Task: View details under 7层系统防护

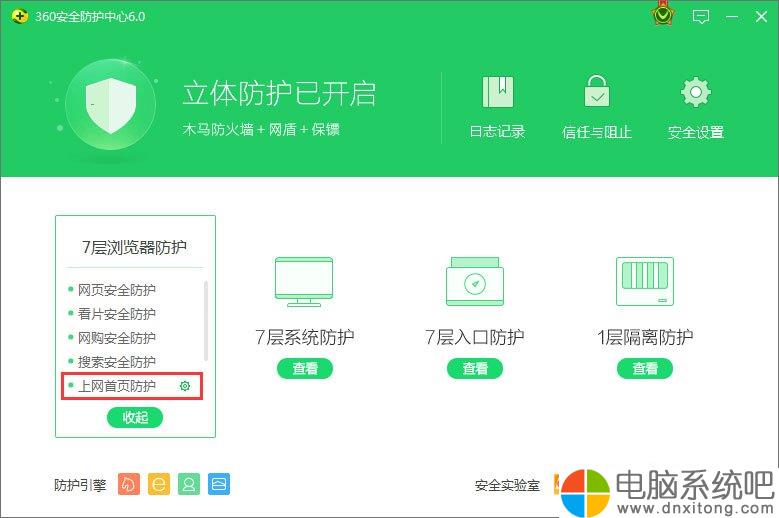Action: [x=305, y=369]
